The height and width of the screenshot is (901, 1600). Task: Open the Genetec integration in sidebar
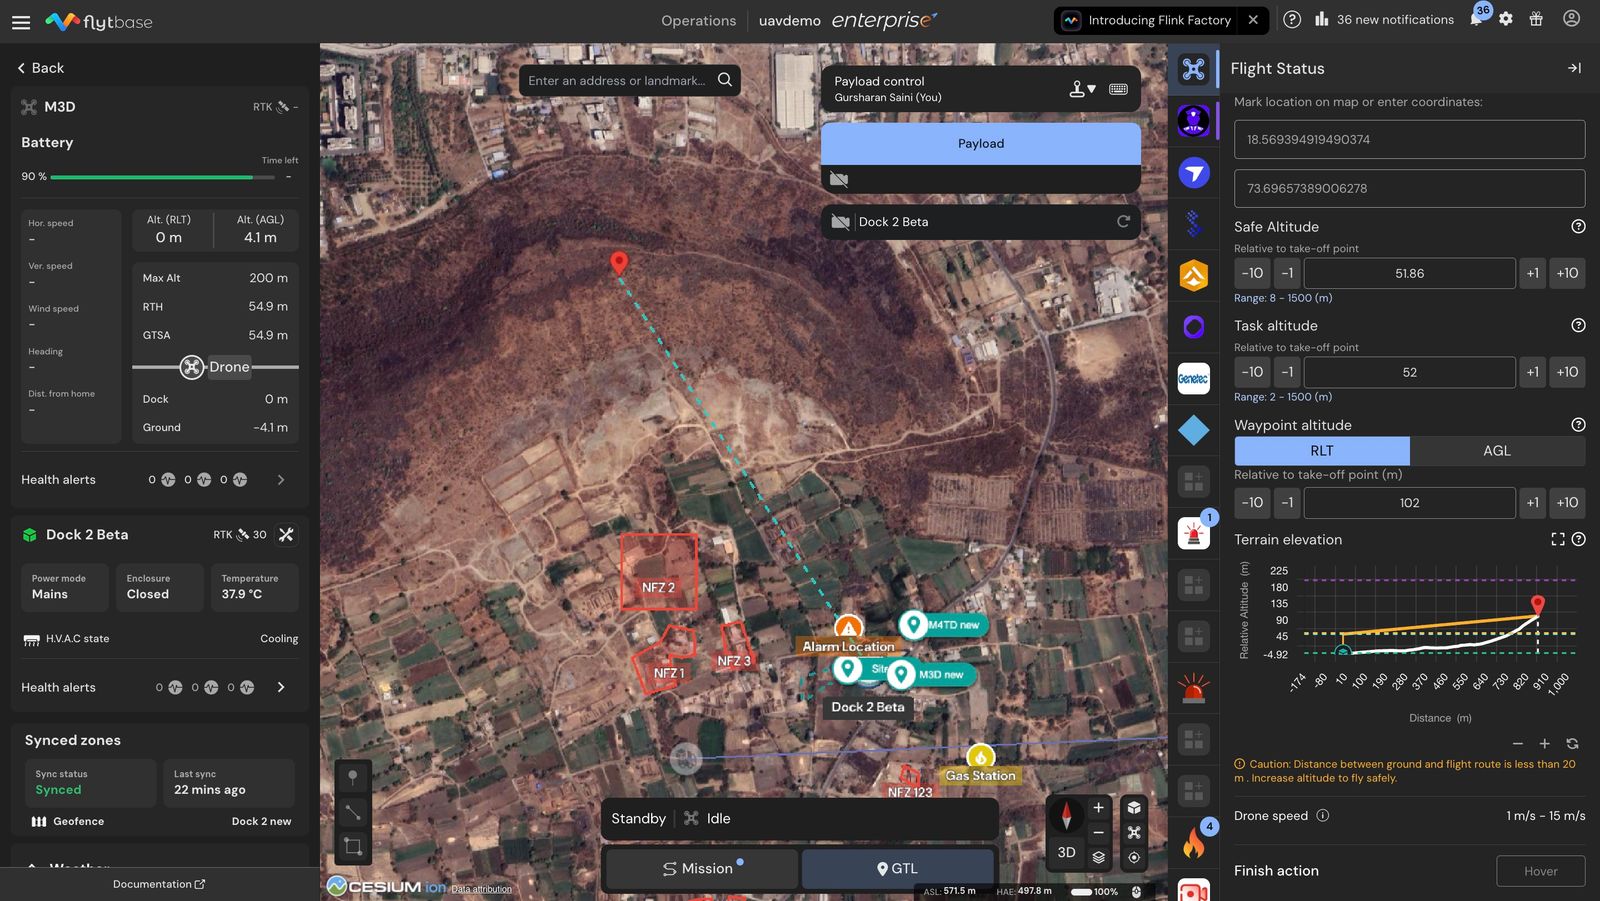click(x=1193, y=379)
